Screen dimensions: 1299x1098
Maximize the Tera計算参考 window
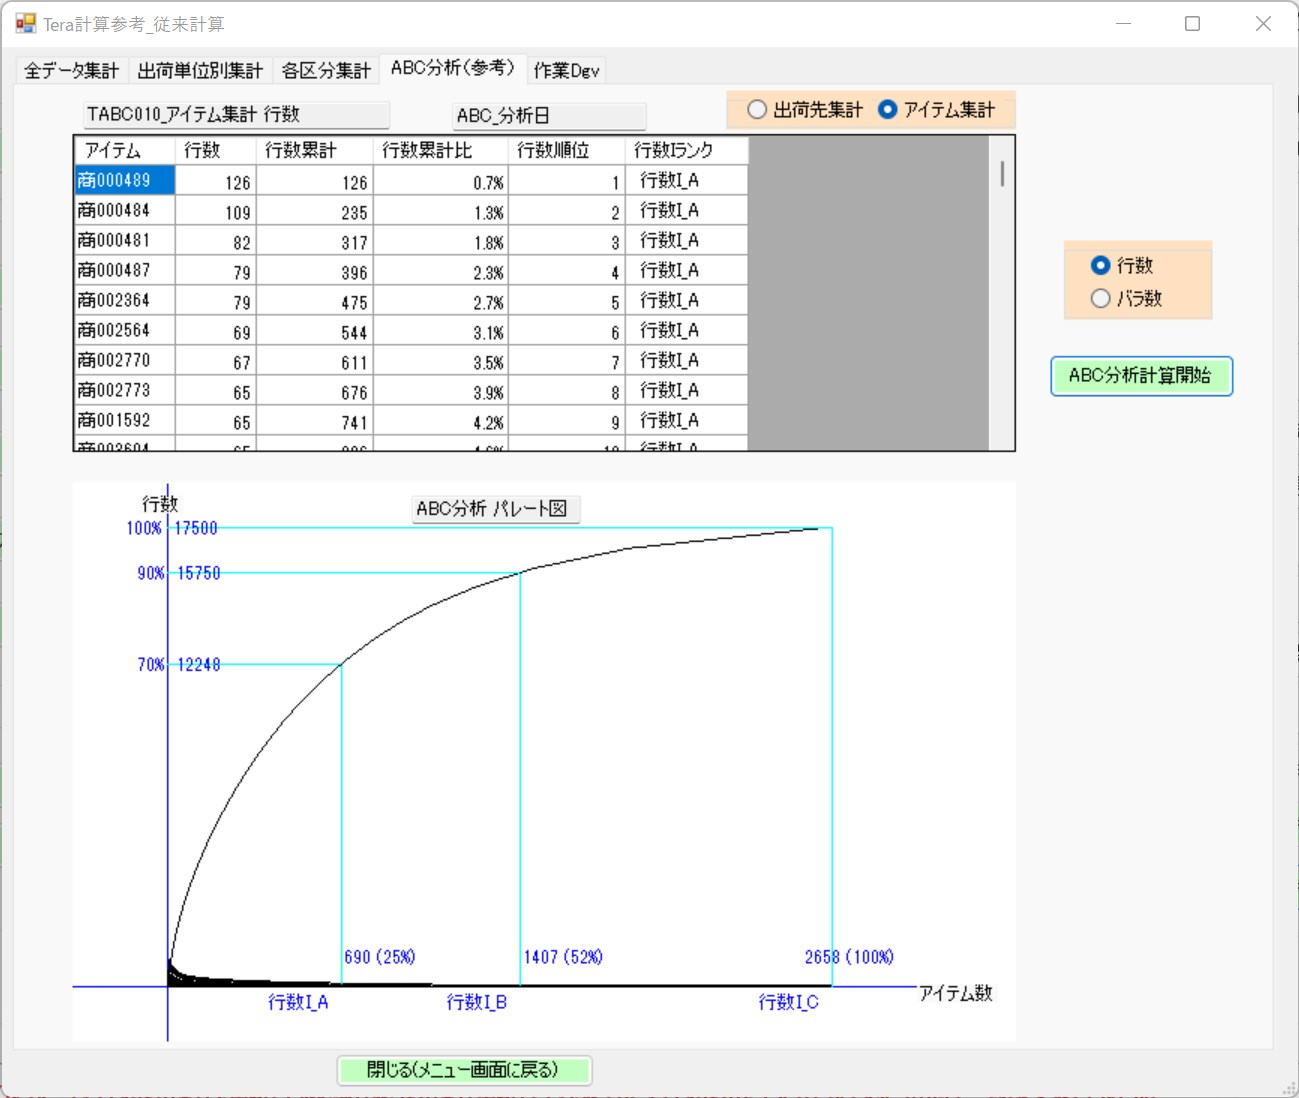pyautogui.click(x=1192, y=23)
